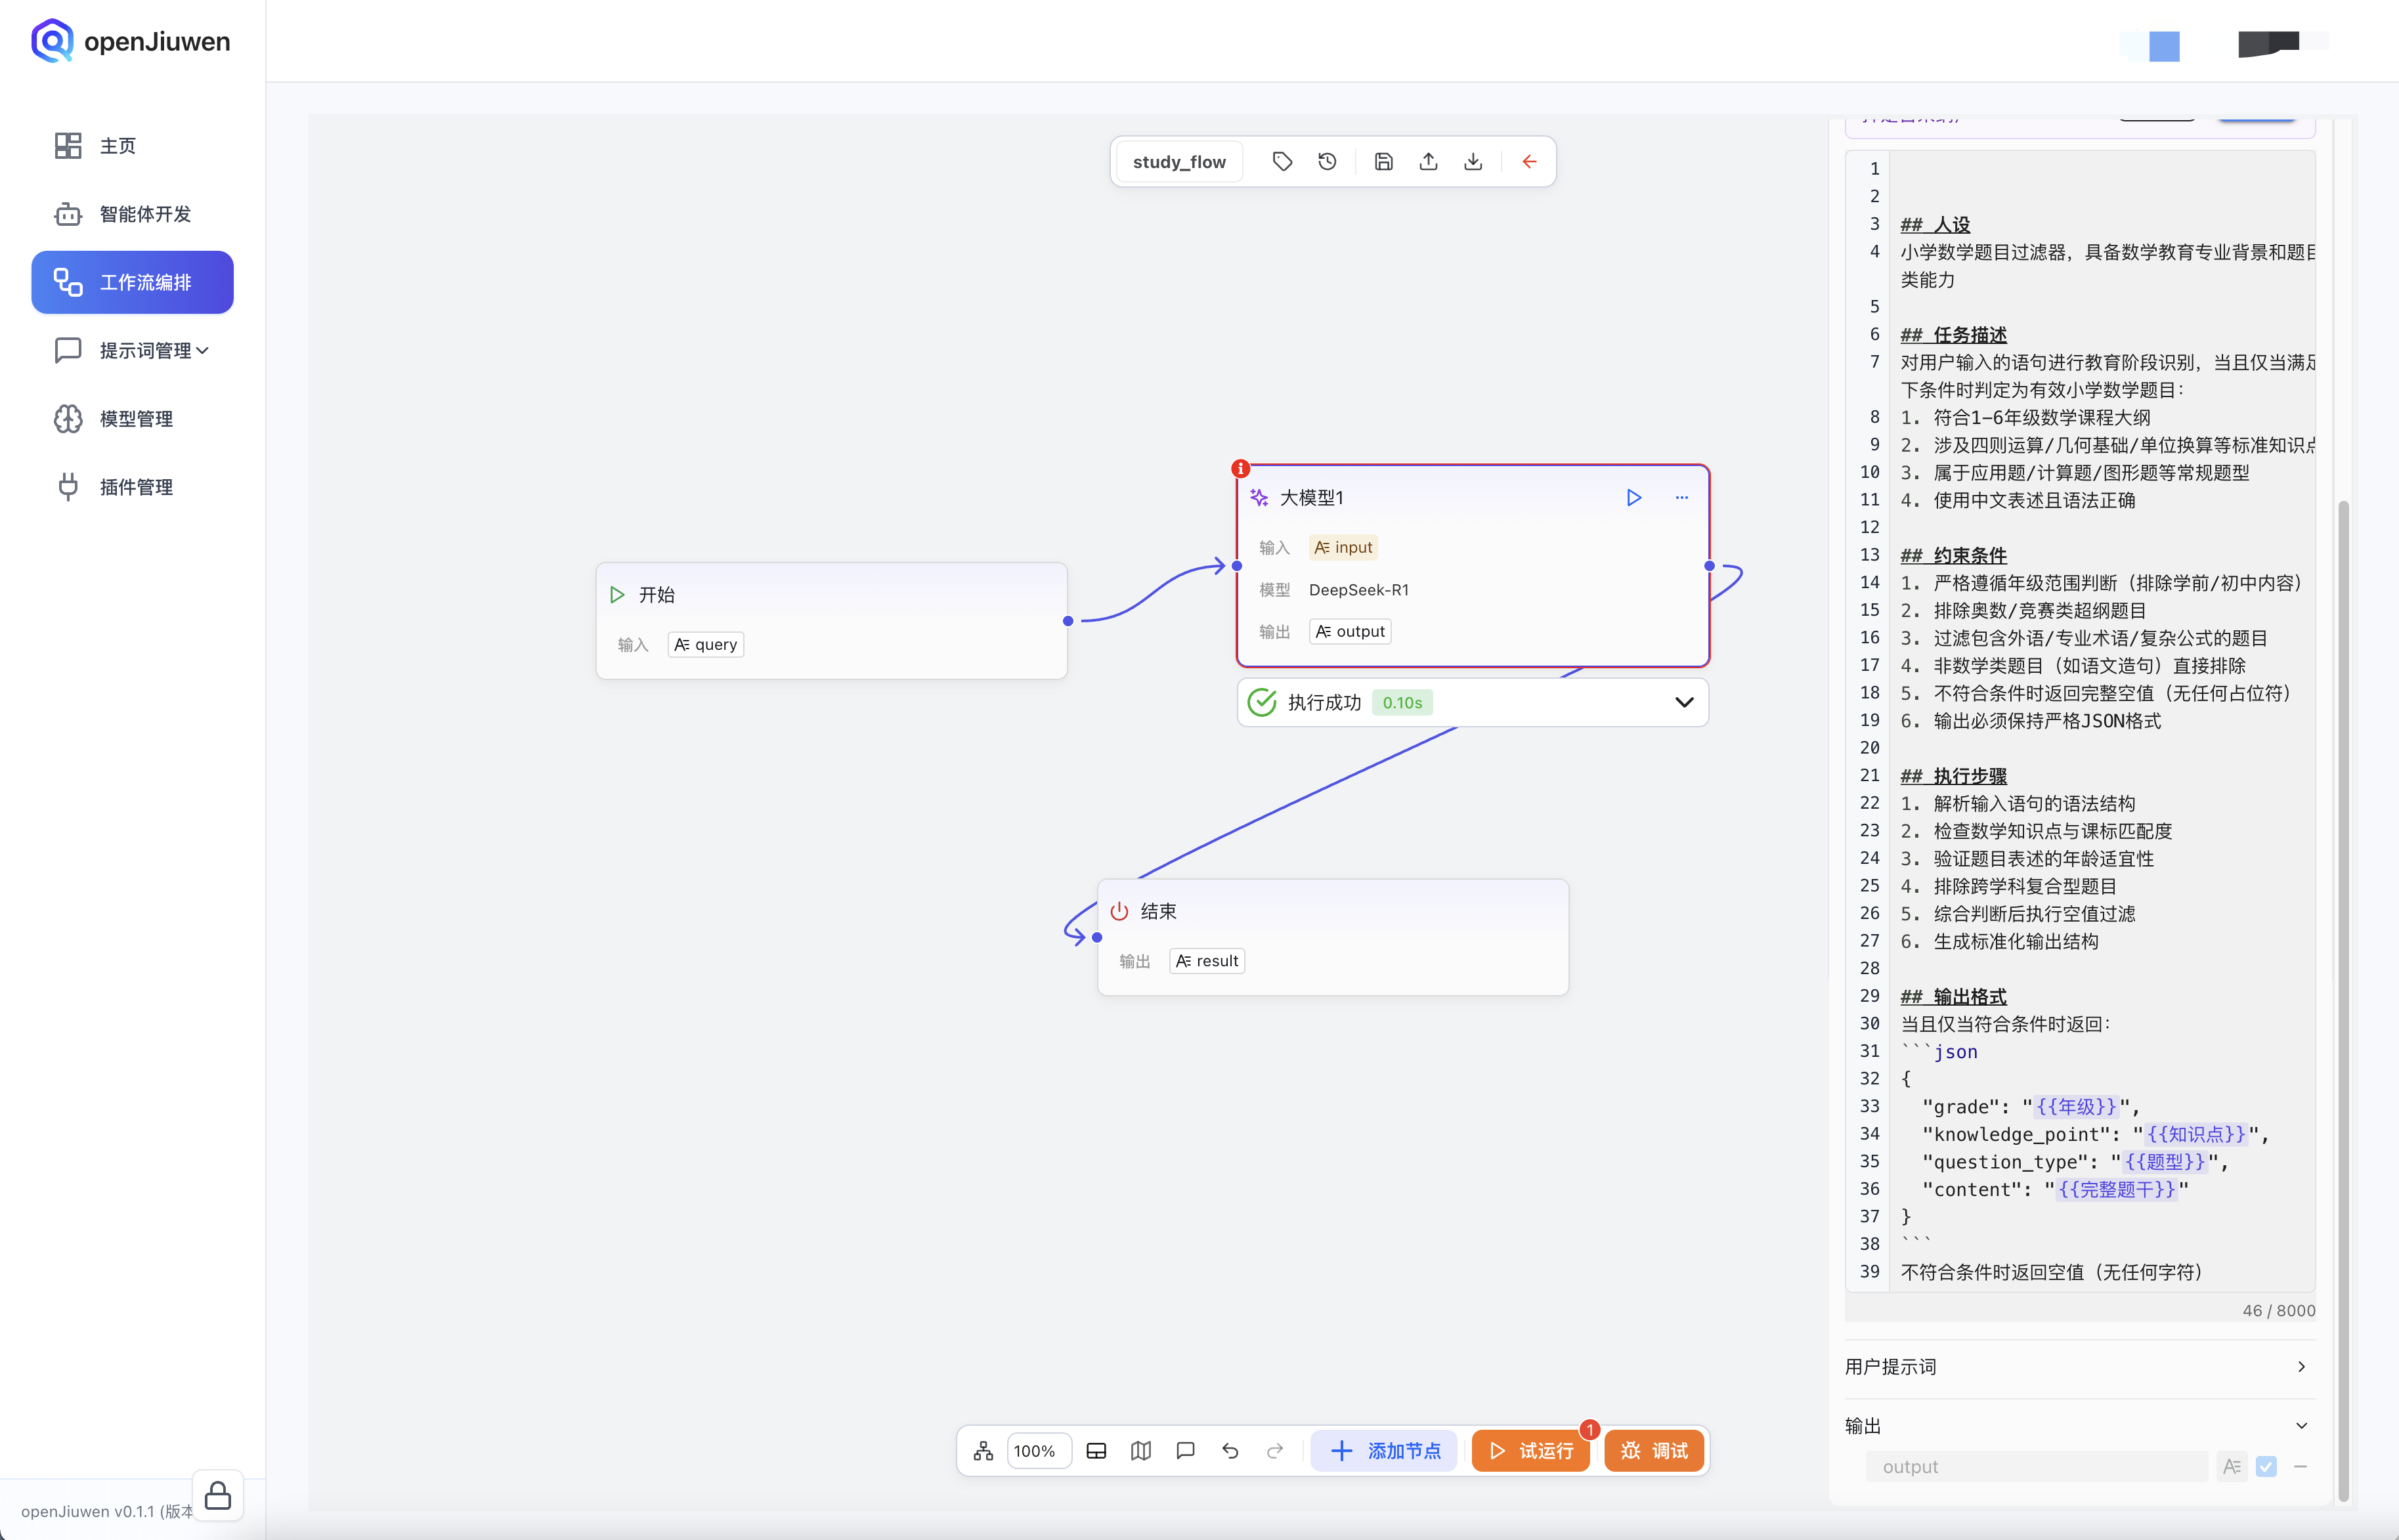Screen dimensions: 2399x1540
Task: Click the undo arrow icon
Action: point(1230,1450)
